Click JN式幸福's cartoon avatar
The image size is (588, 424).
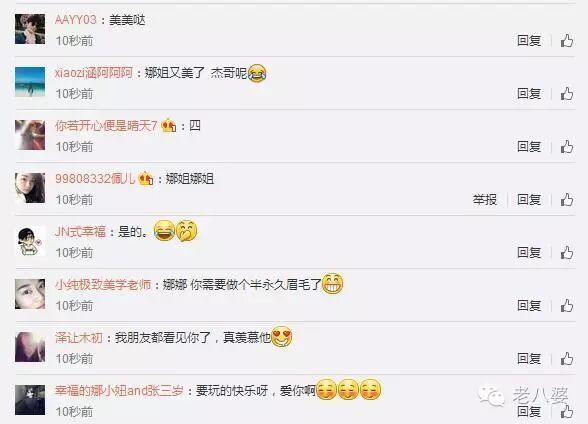tap(30, 241)
